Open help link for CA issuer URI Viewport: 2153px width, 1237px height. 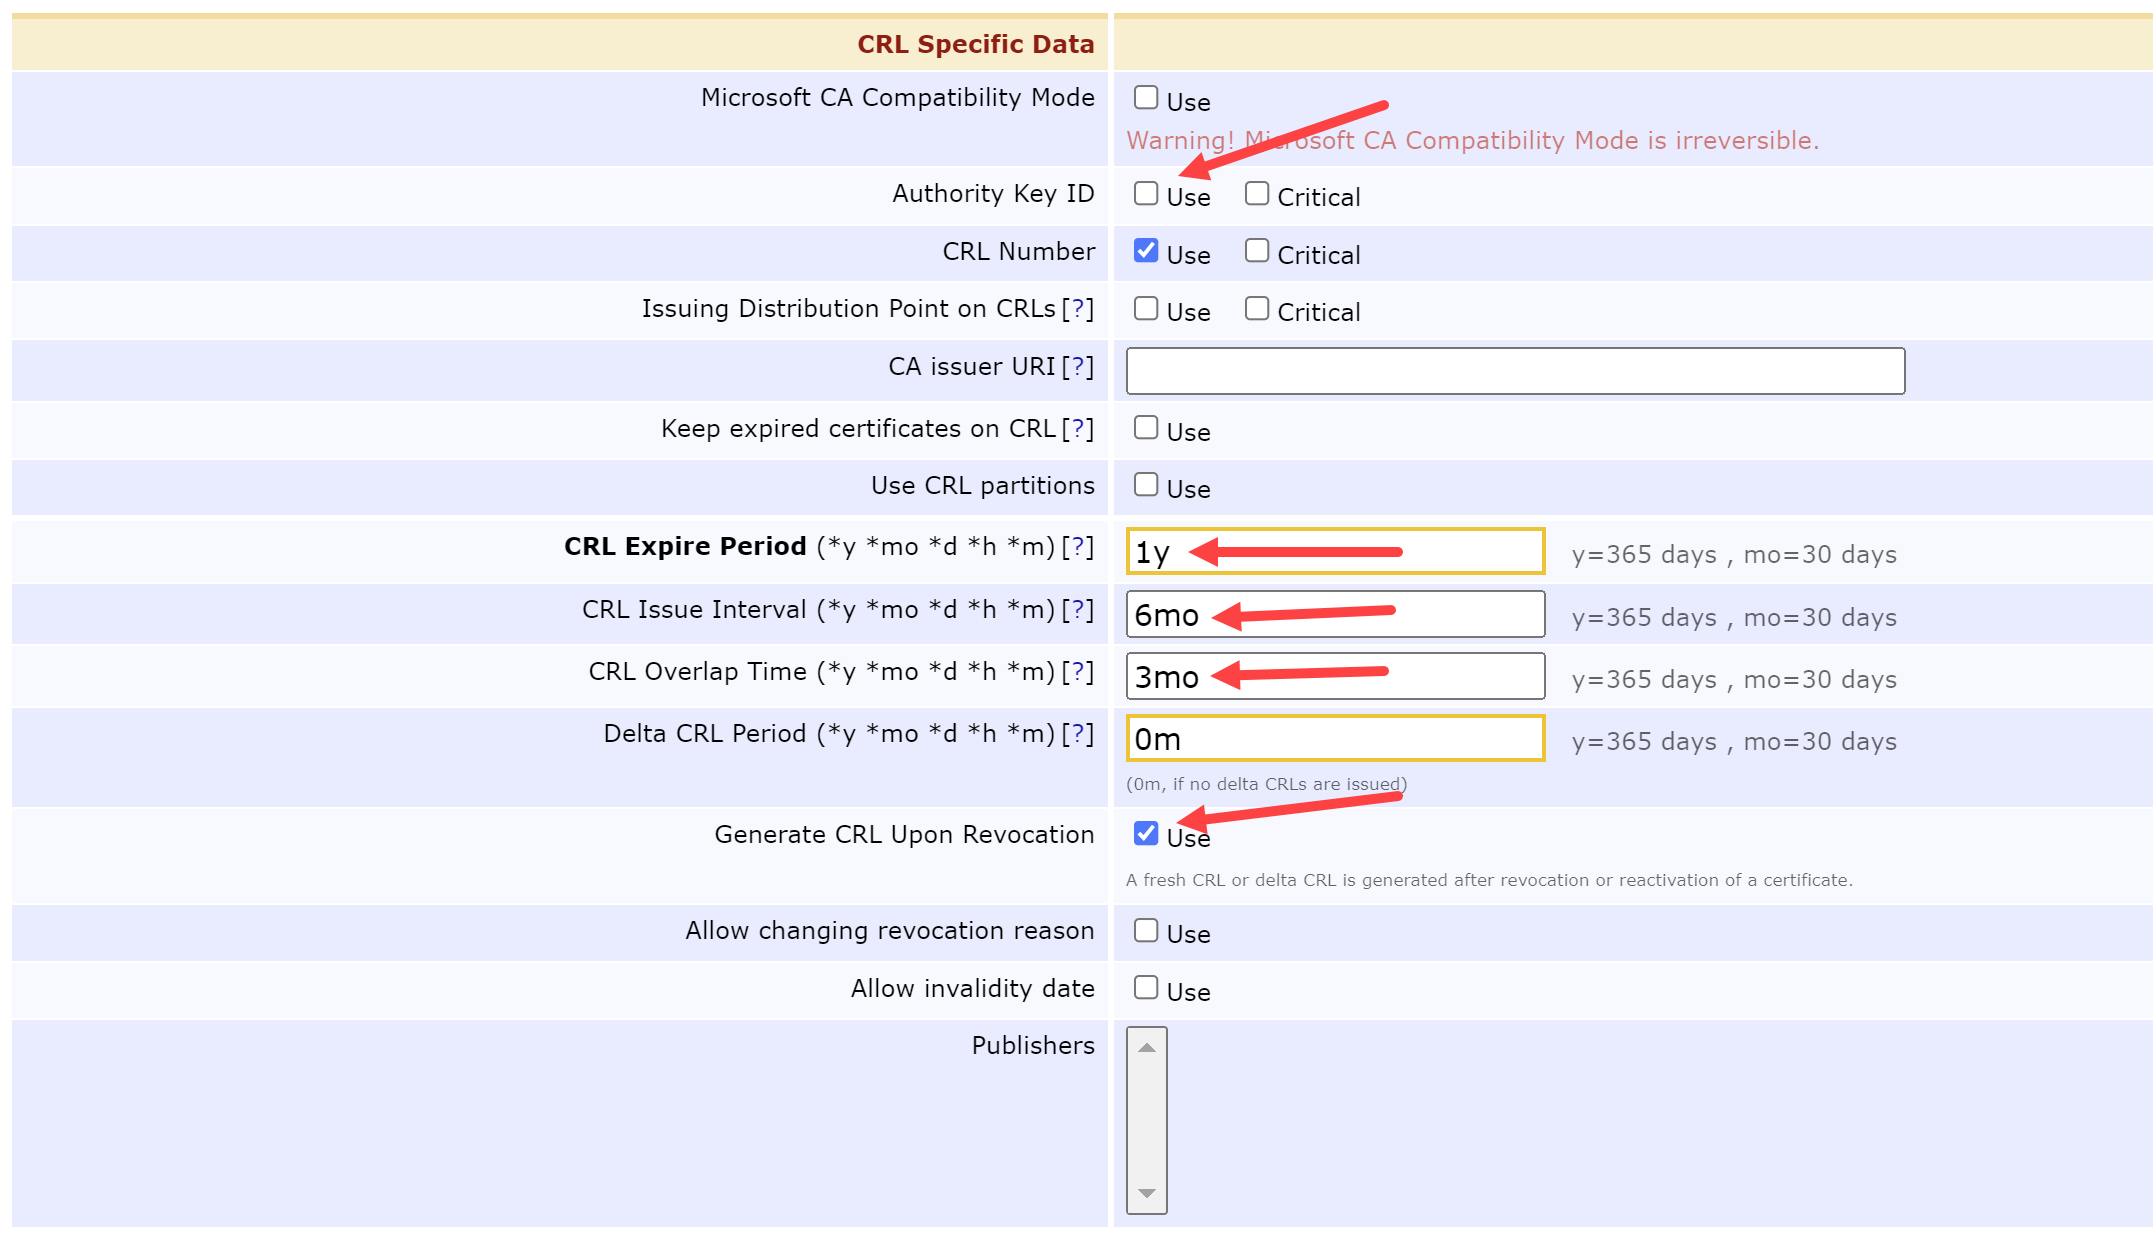tap(1077, 367)
